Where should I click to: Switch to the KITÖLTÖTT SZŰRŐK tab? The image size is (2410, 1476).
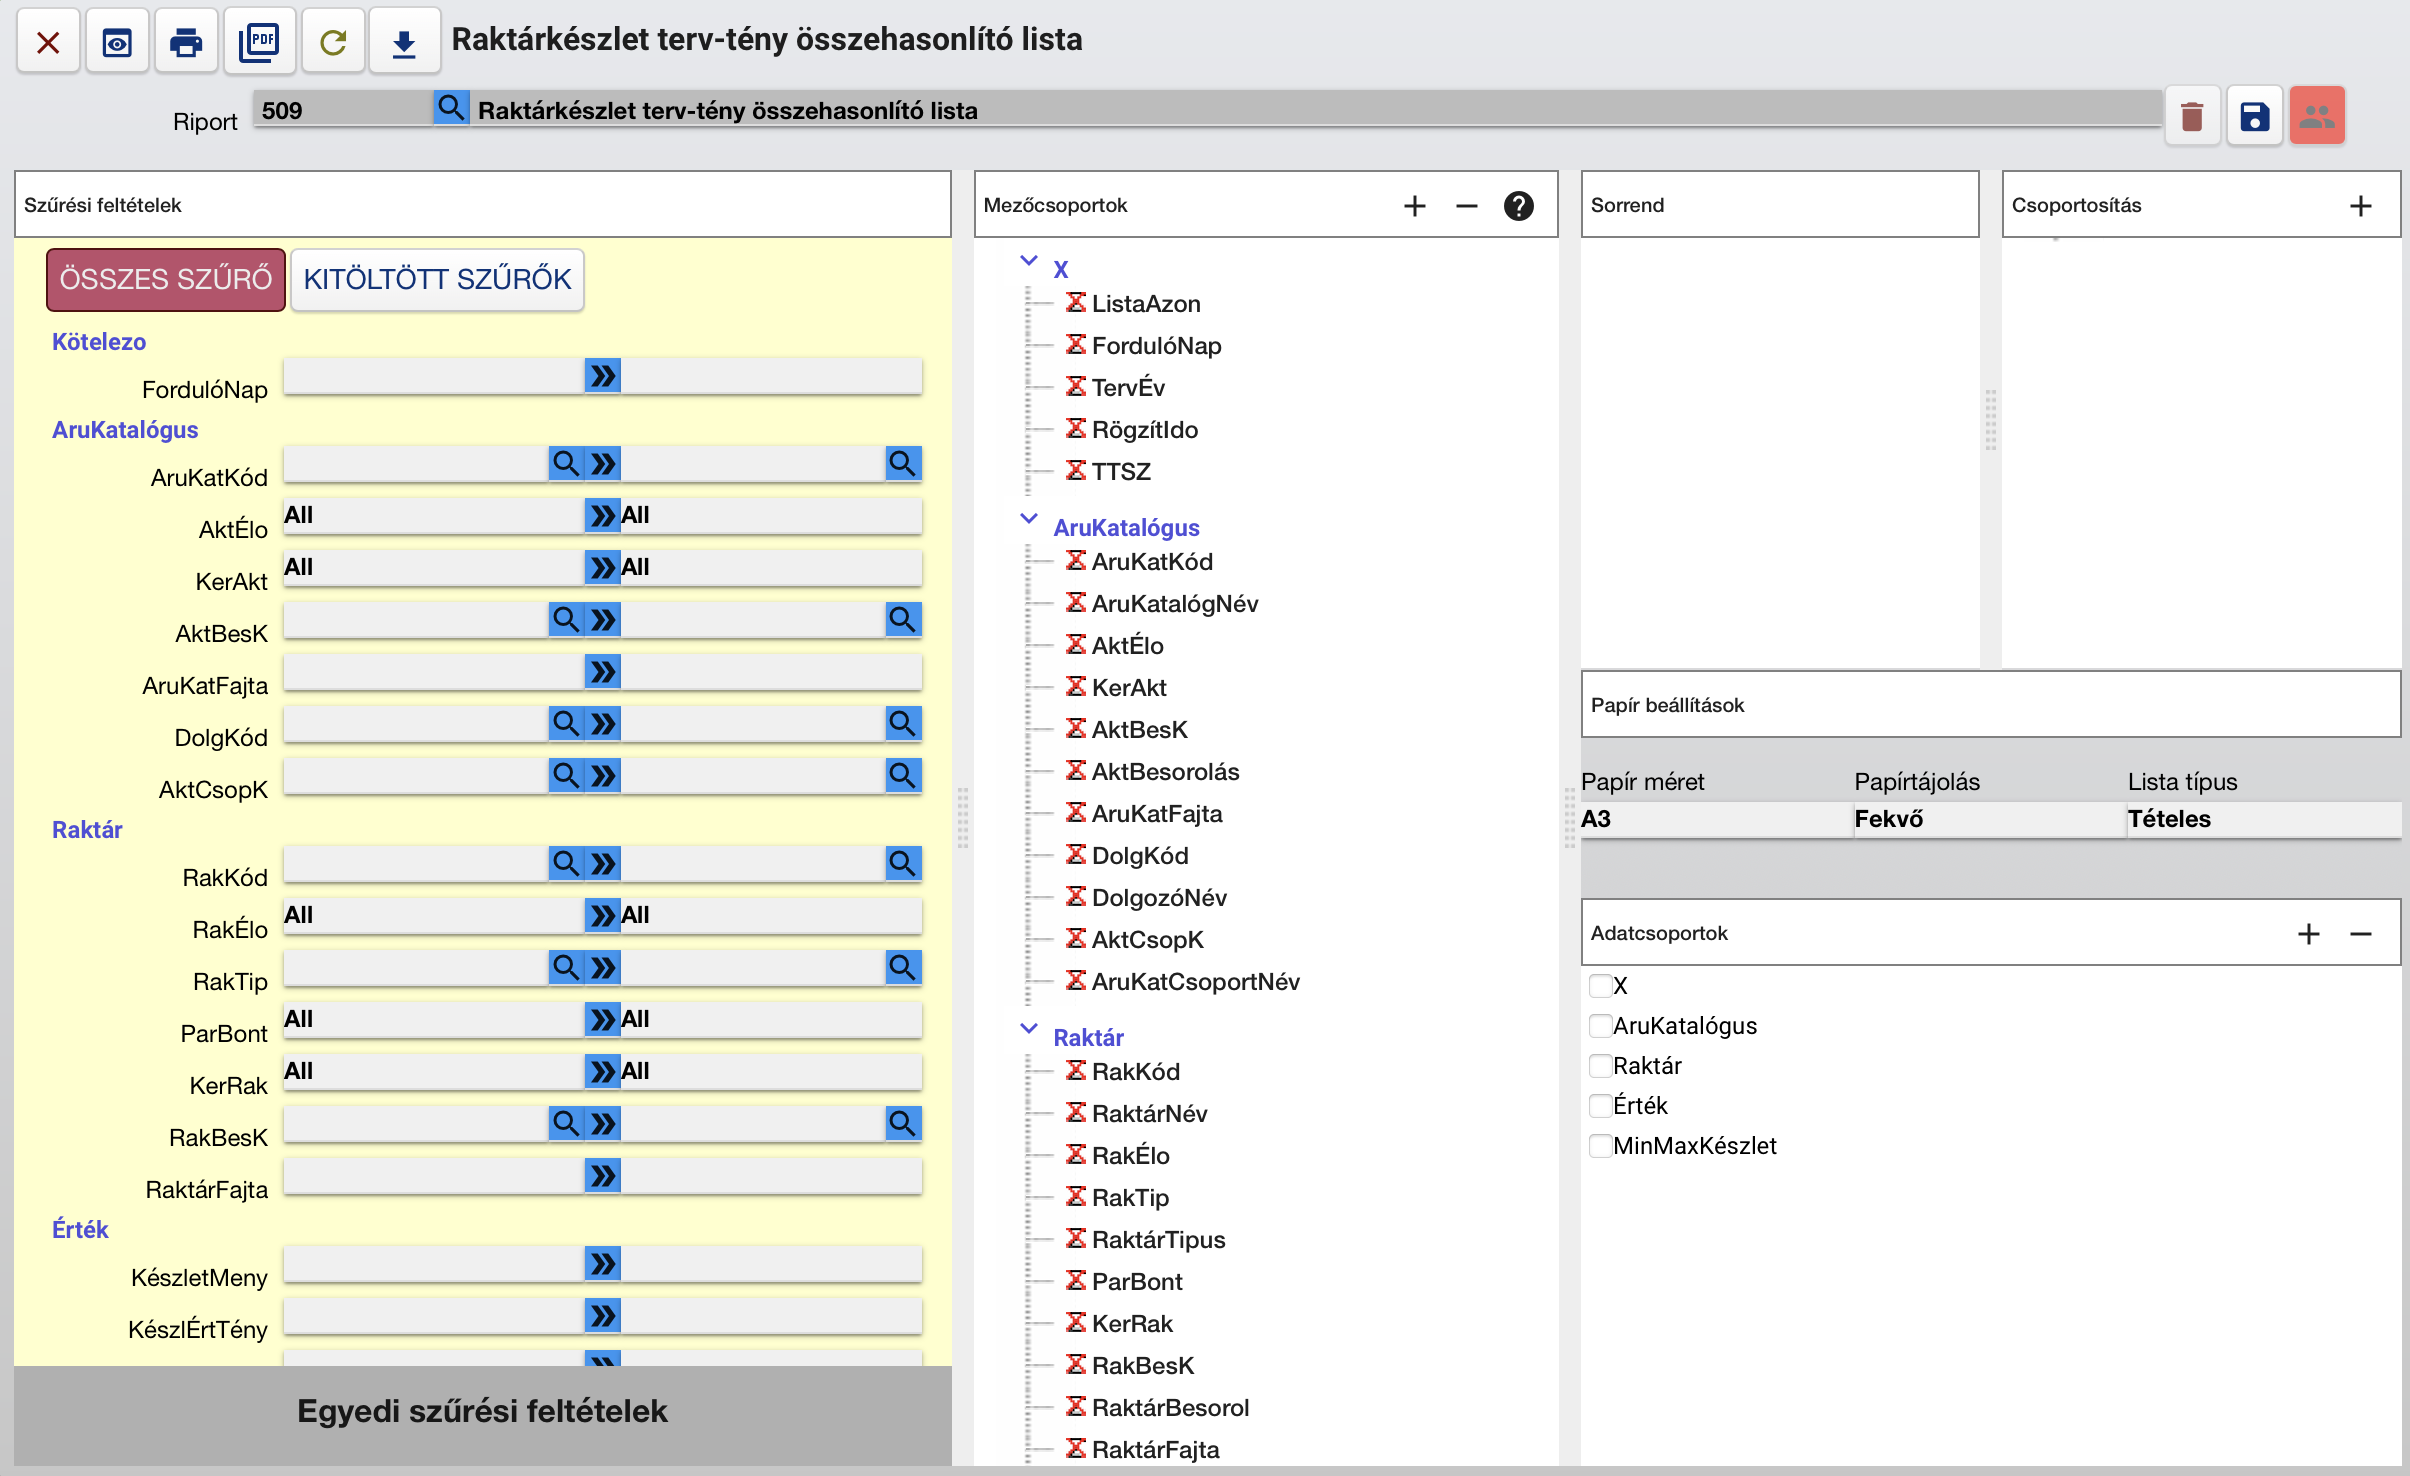click(x=437, y=279)
